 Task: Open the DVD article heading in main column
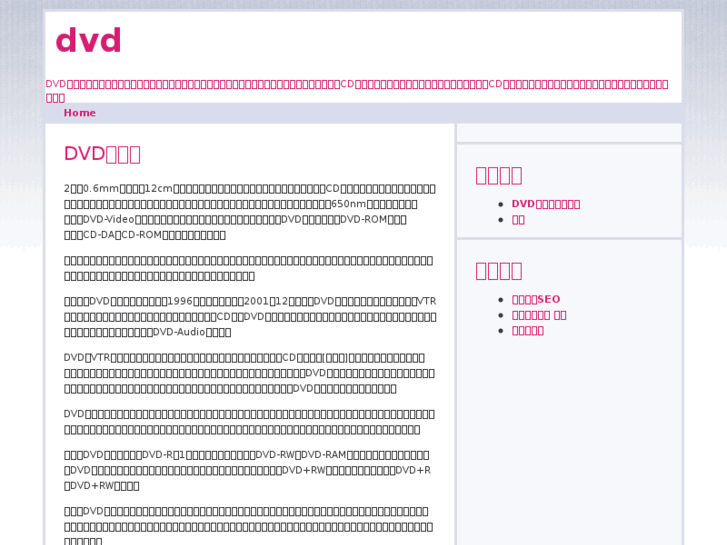(x=102, y=154)
